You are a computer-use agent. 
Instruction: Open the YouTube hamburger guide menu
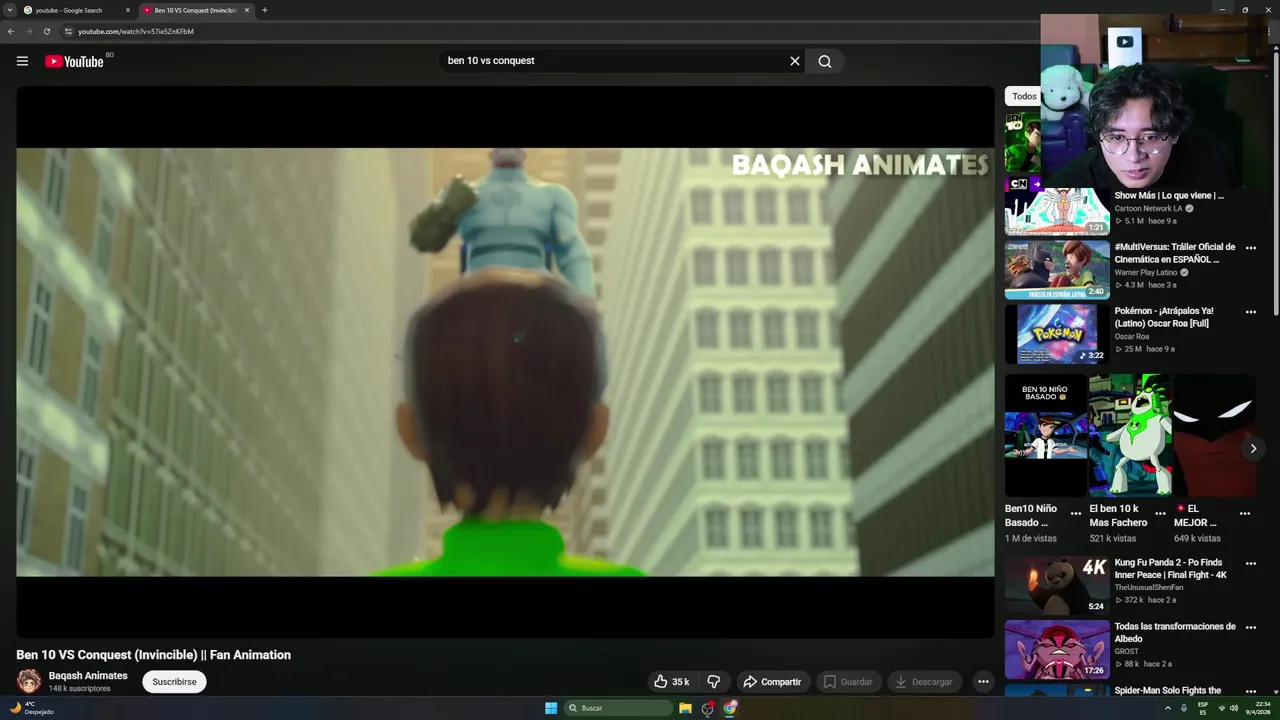[22, 61]
